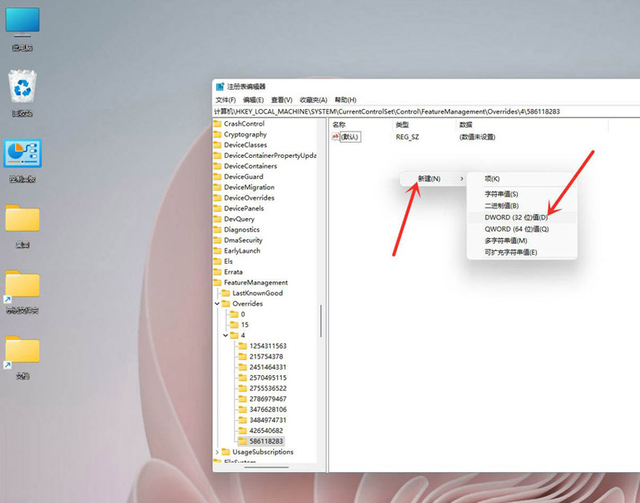Open the Recycle Bin desktop icon
The height and width of the screenshot is (503, 640).
point(22,86)
